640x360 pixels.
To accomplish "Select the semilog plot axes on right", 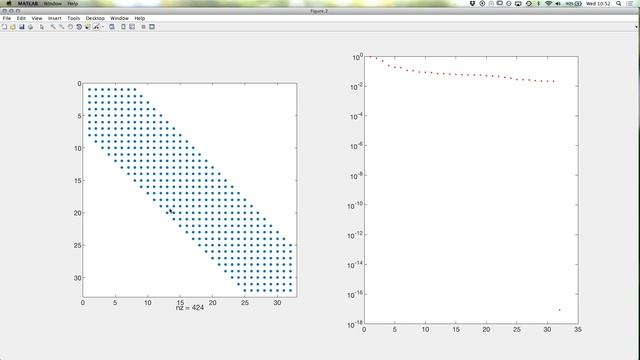I will click(471, 190).
